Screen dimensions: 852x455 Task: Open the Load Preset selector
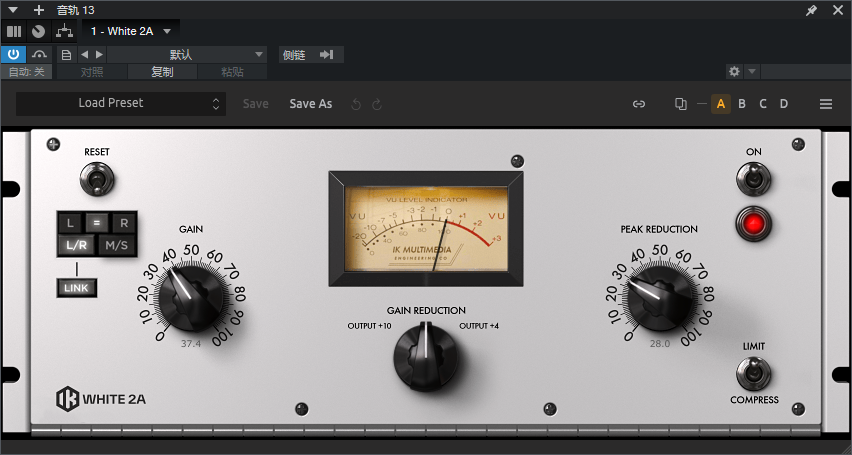point(121,103)
